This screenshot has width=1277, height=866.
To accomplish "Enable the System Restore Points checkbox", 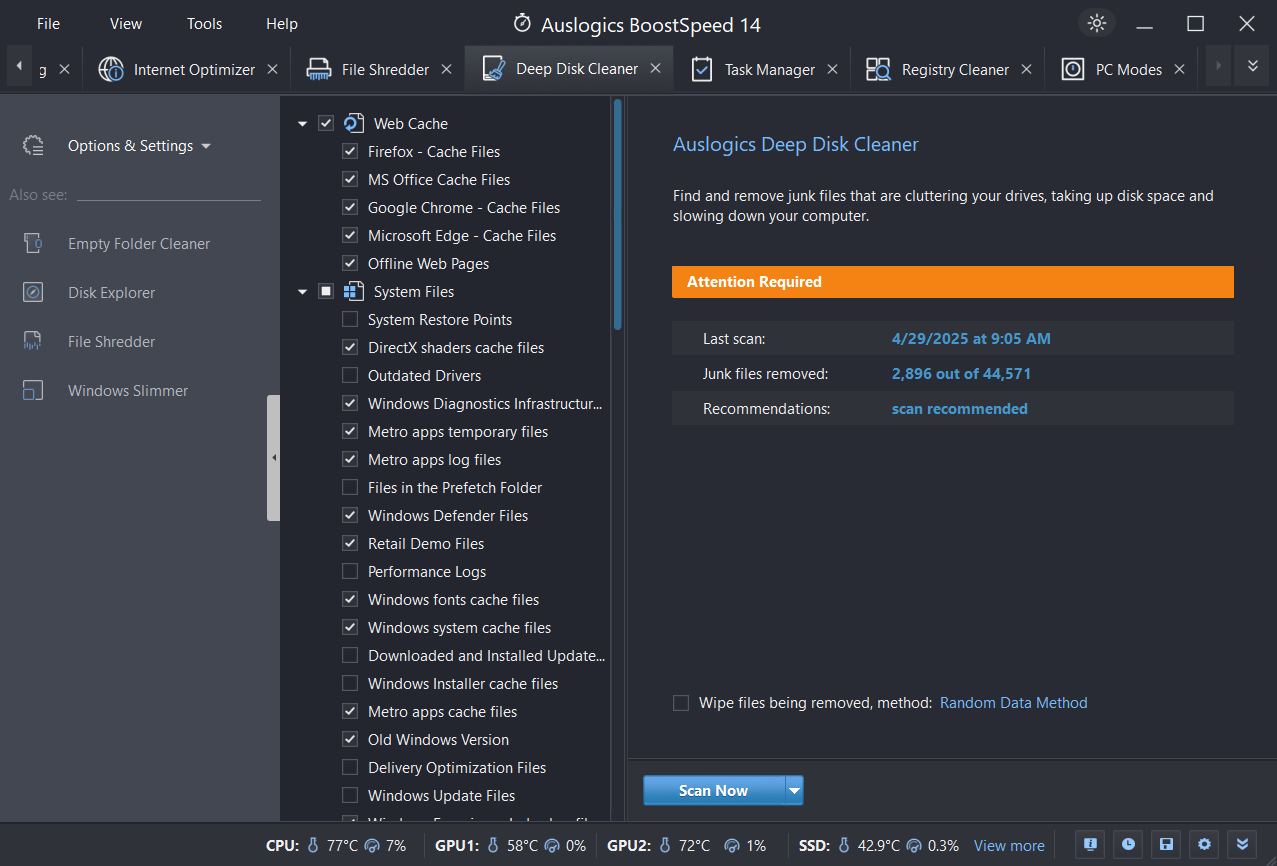I will pyautogui.click(x=350, y=319).
